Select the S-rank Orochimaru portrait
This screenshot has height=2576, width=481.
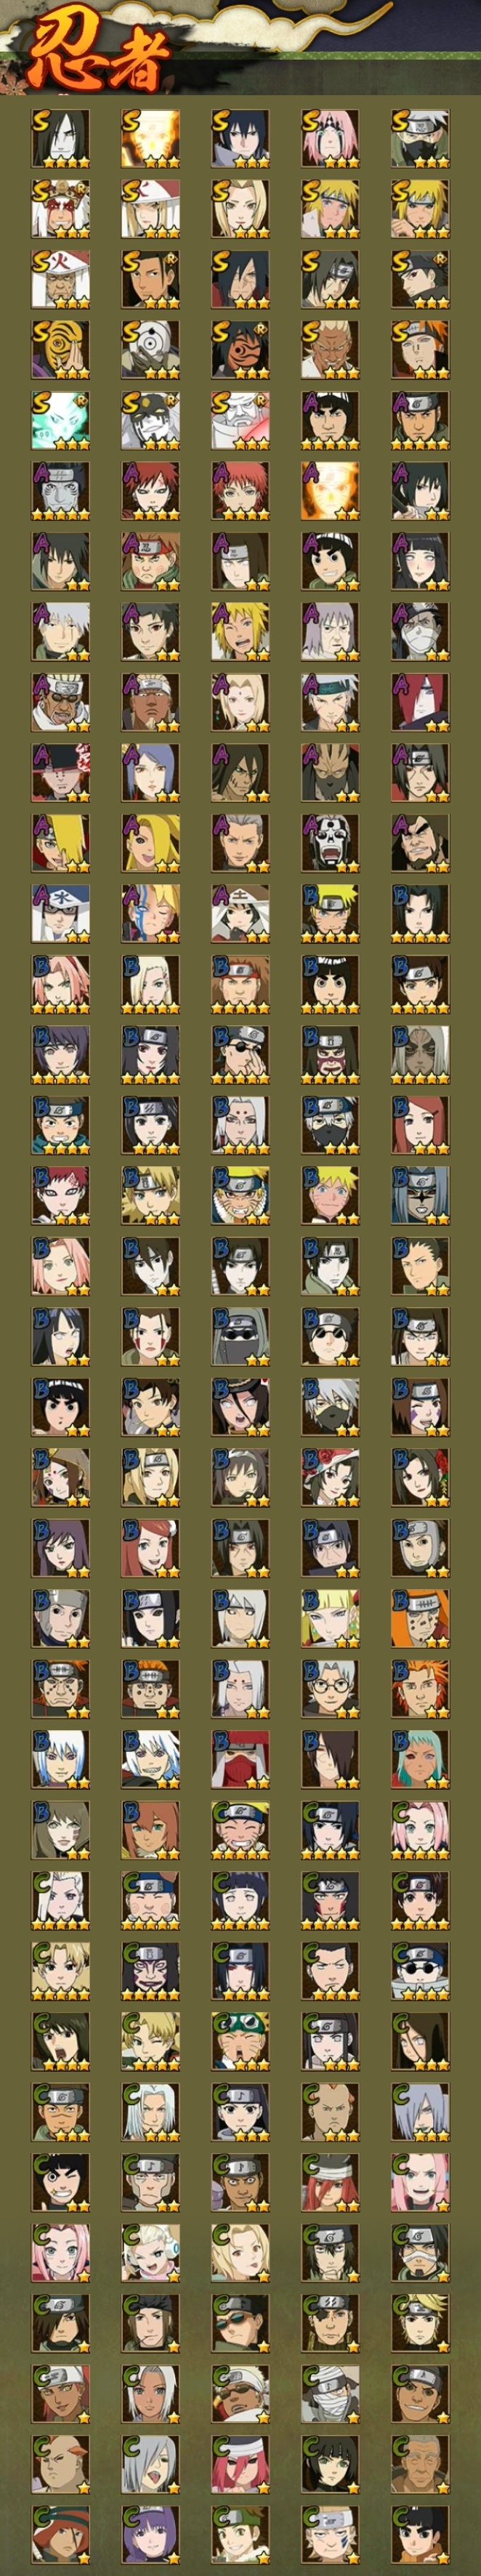pyautogui.click(x=60, y=139)
